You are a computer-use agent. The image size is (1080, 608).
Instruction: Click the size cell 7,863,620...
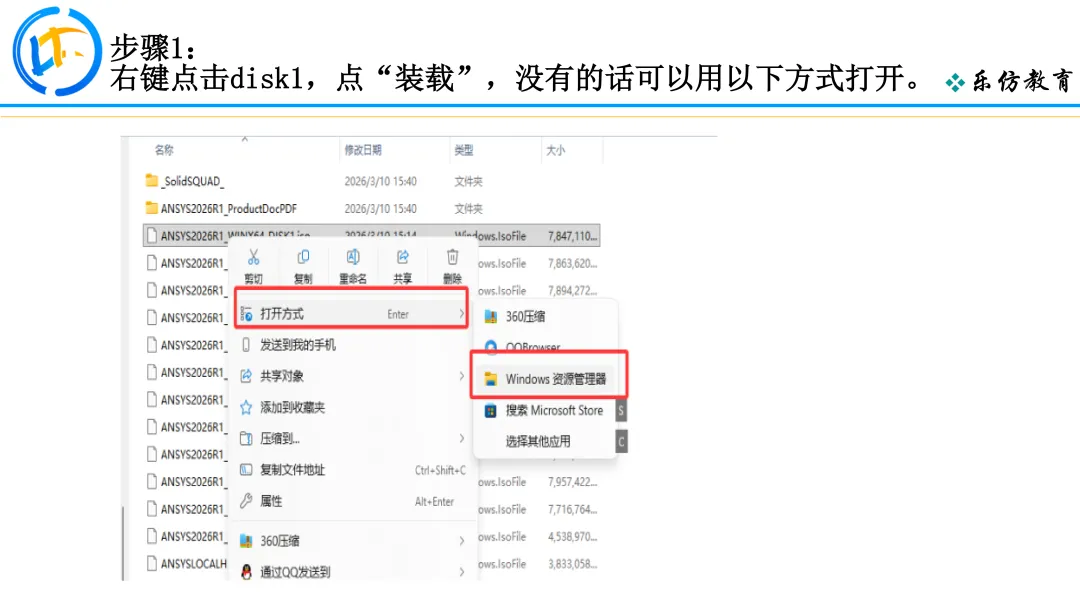click(x=572, y=264)
